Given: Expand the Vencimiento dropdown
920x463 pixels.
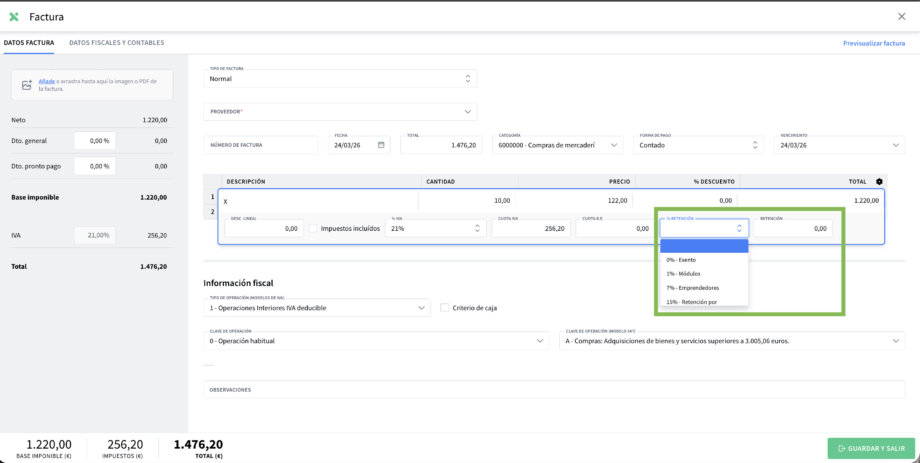Looking at the screenshot, I should point(895,145).
